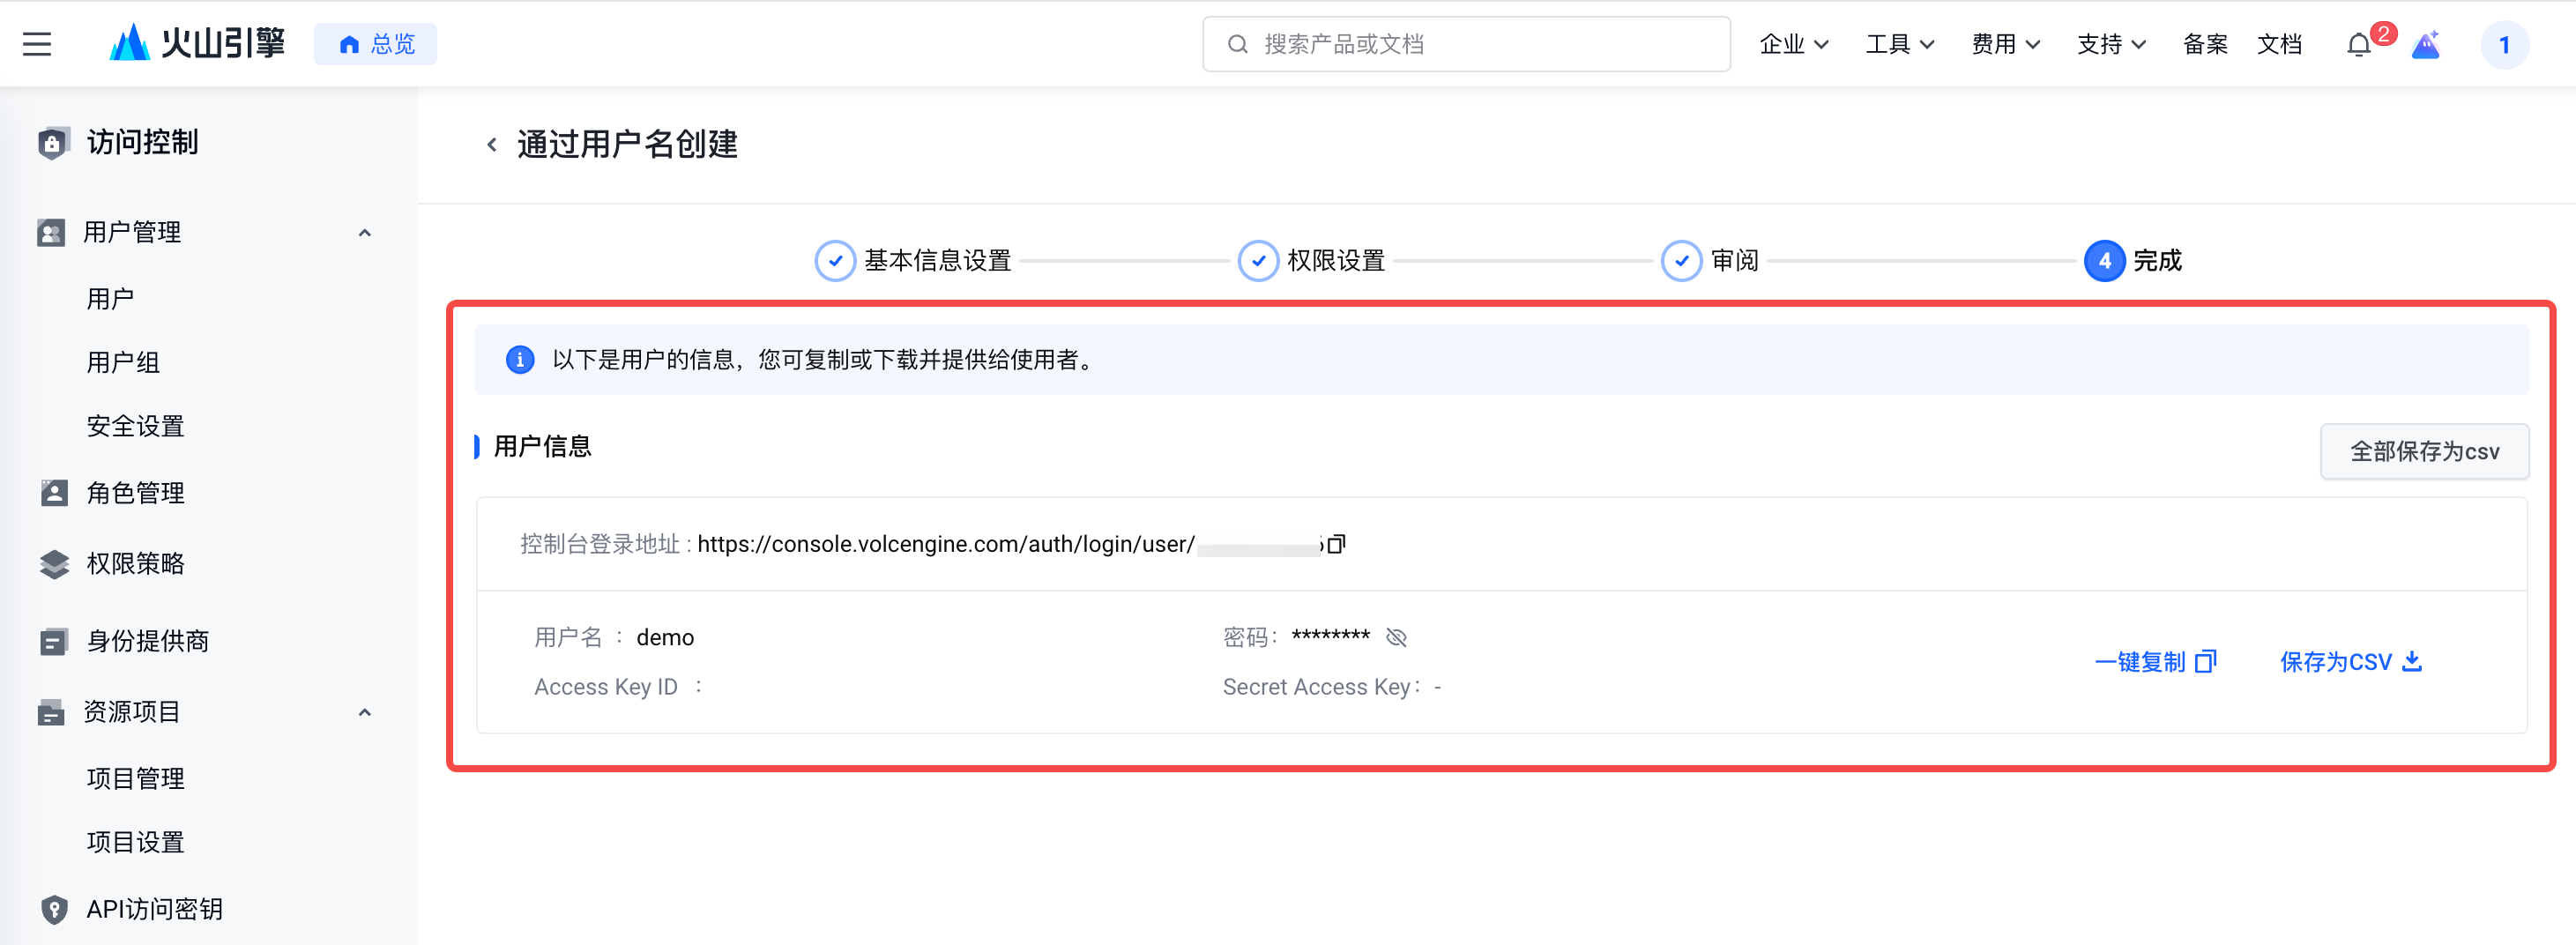Image resolution: width=2576 pixels, height=945 pixels.
Task: Click the 用户管理 sidebar icon
Action: tap(51, 232)
